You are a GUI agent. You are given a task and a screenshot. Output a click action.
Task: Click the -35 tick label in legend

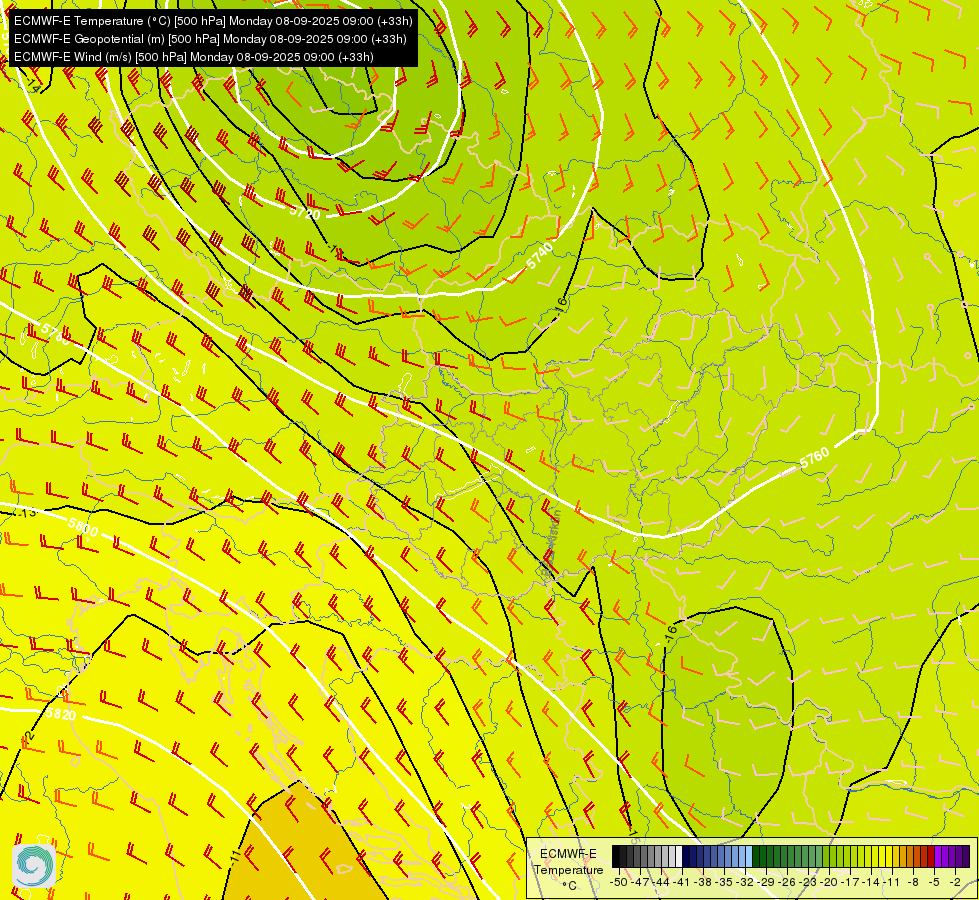coord(724,883)
